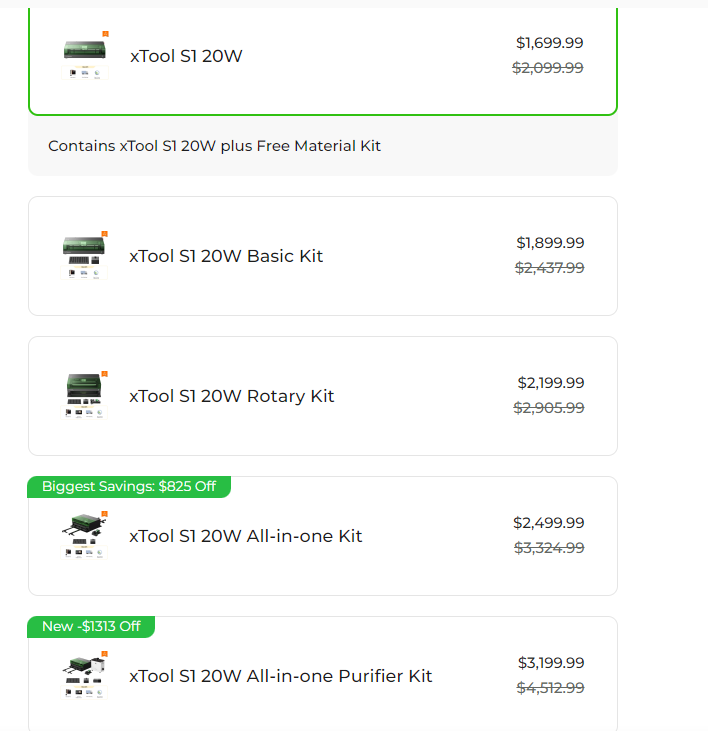Viewport: 708px width, 731px height.
Task: Click the $2,499.99 All-in-one Kit price
Action: [x=548, y=523]
